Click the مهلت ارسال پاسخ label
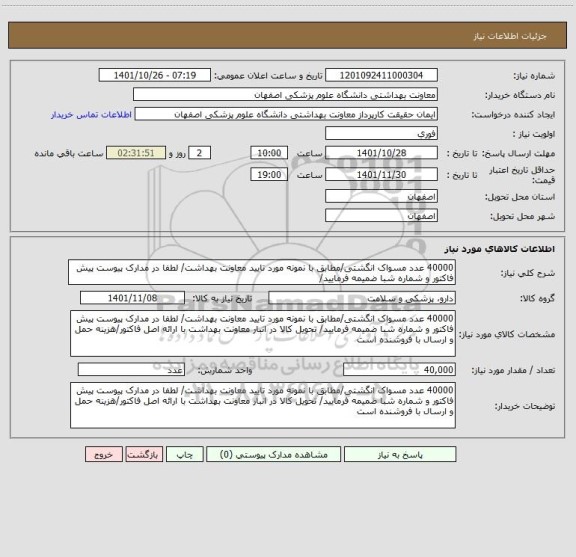Image resolution: width=576 pixels, height=557 pixels. tap(518, 153)
